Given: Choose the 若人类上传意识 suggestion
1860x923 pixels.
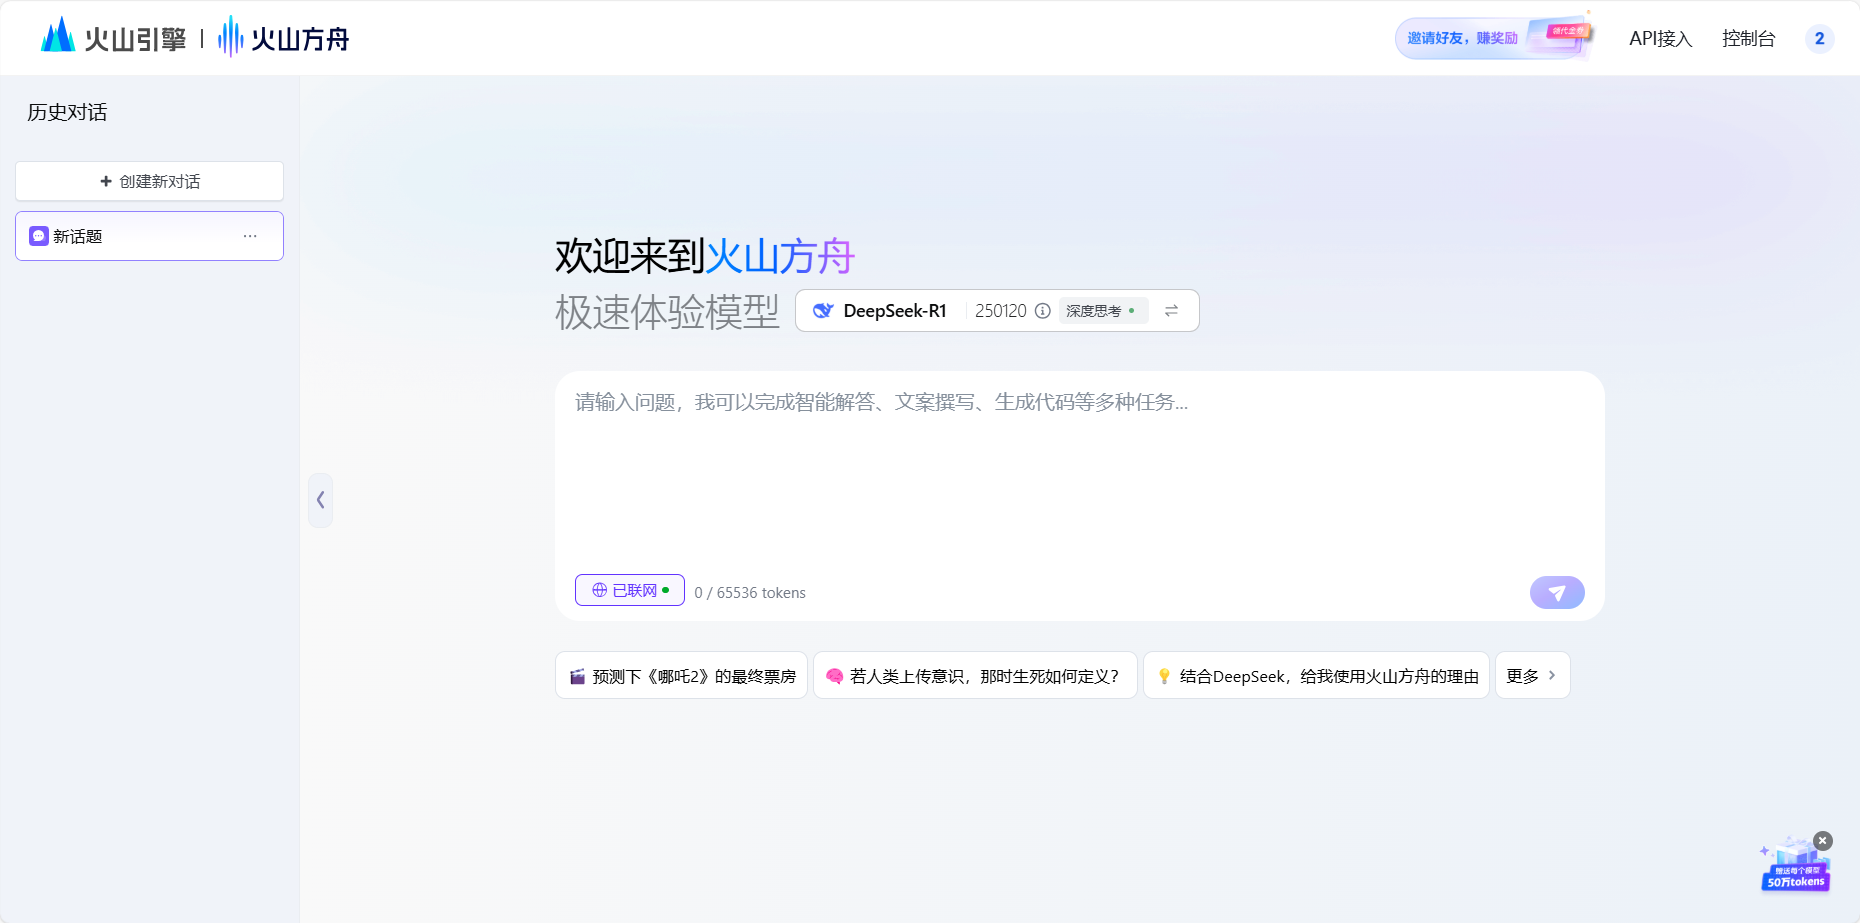Looking at the screenshot, I should [x=975, y=676].
